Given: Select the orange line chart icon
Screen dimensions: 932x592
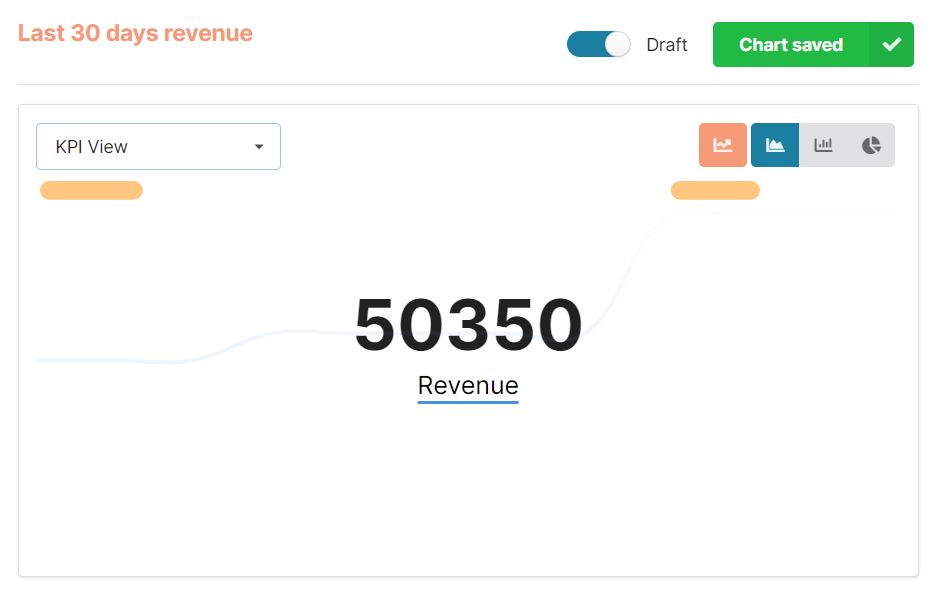Looking at the screenshot, I should tap(722, 145).
